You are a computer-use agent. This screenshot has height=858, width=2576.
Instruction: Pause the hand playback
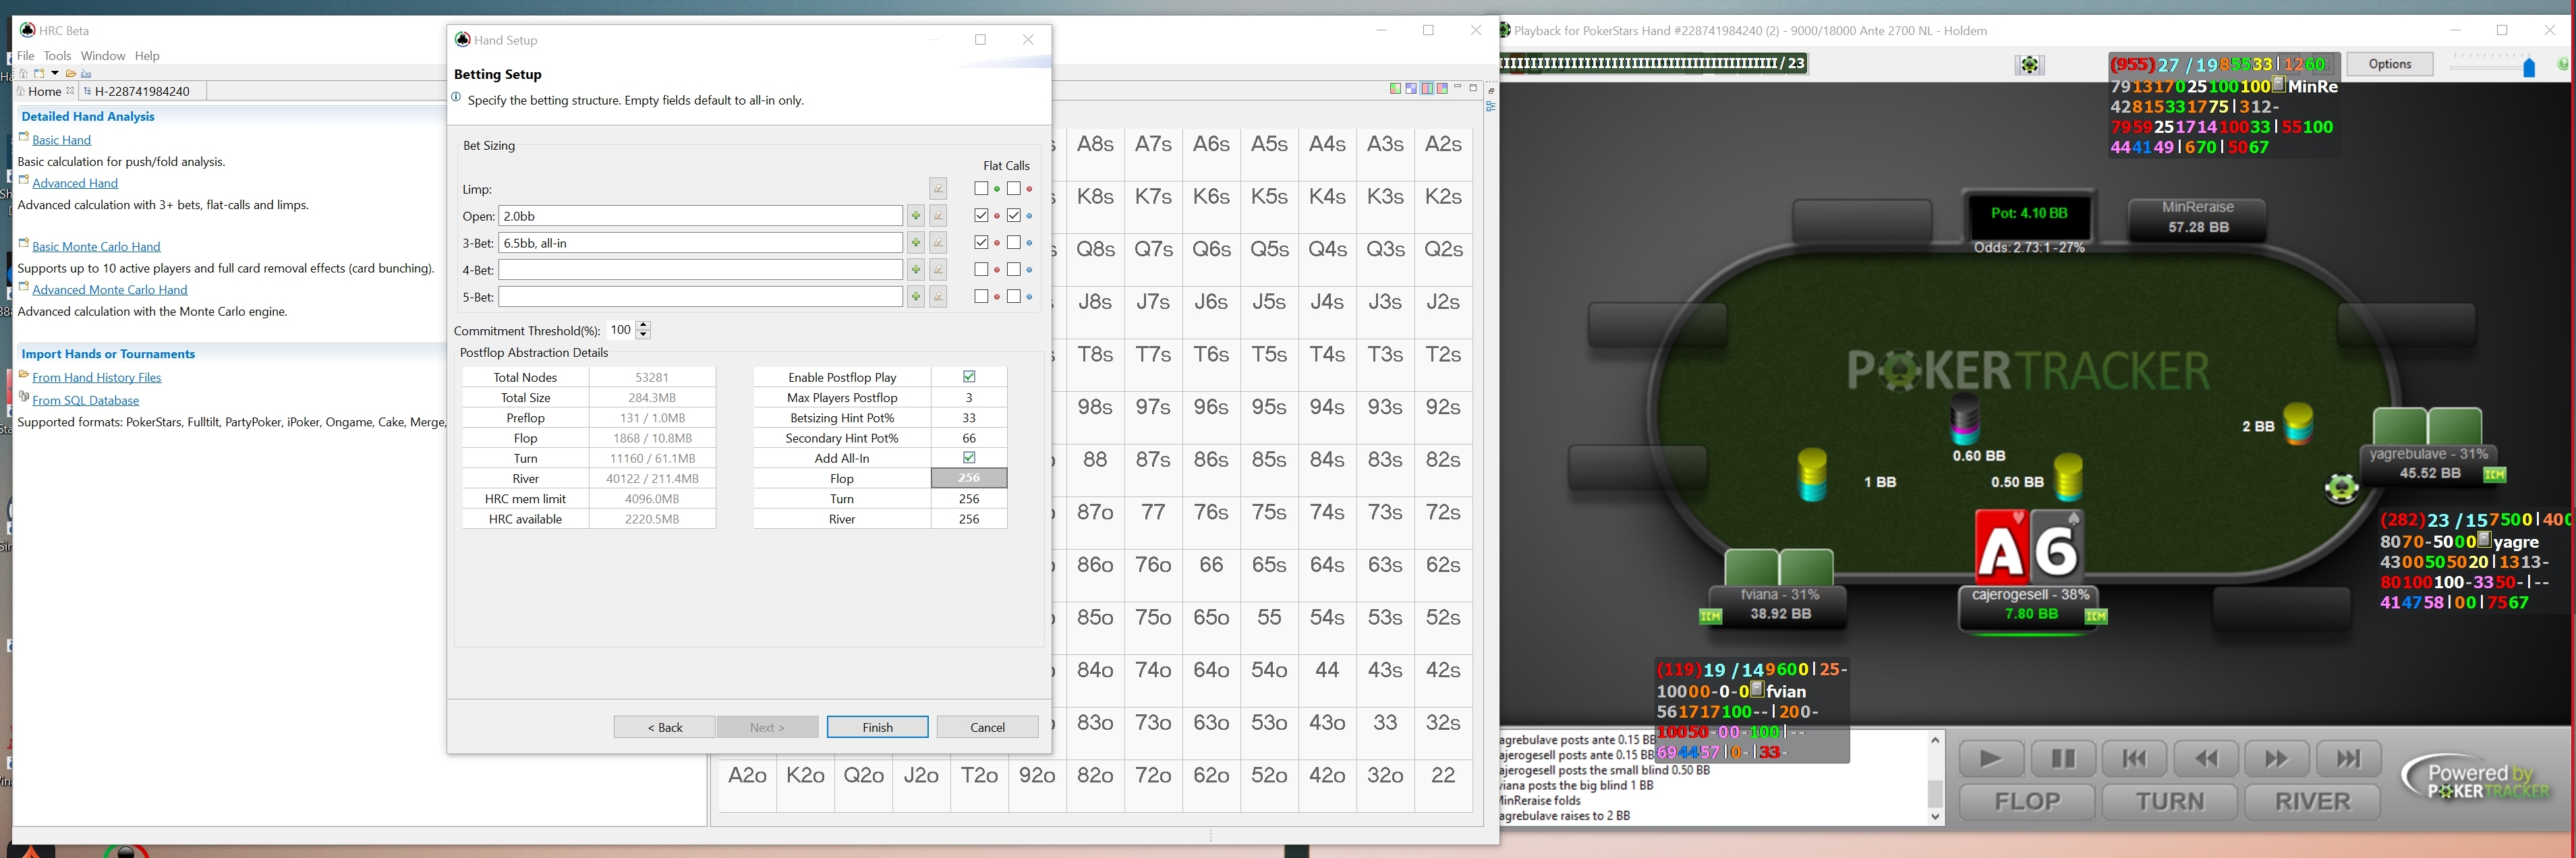pos(2062,759)
